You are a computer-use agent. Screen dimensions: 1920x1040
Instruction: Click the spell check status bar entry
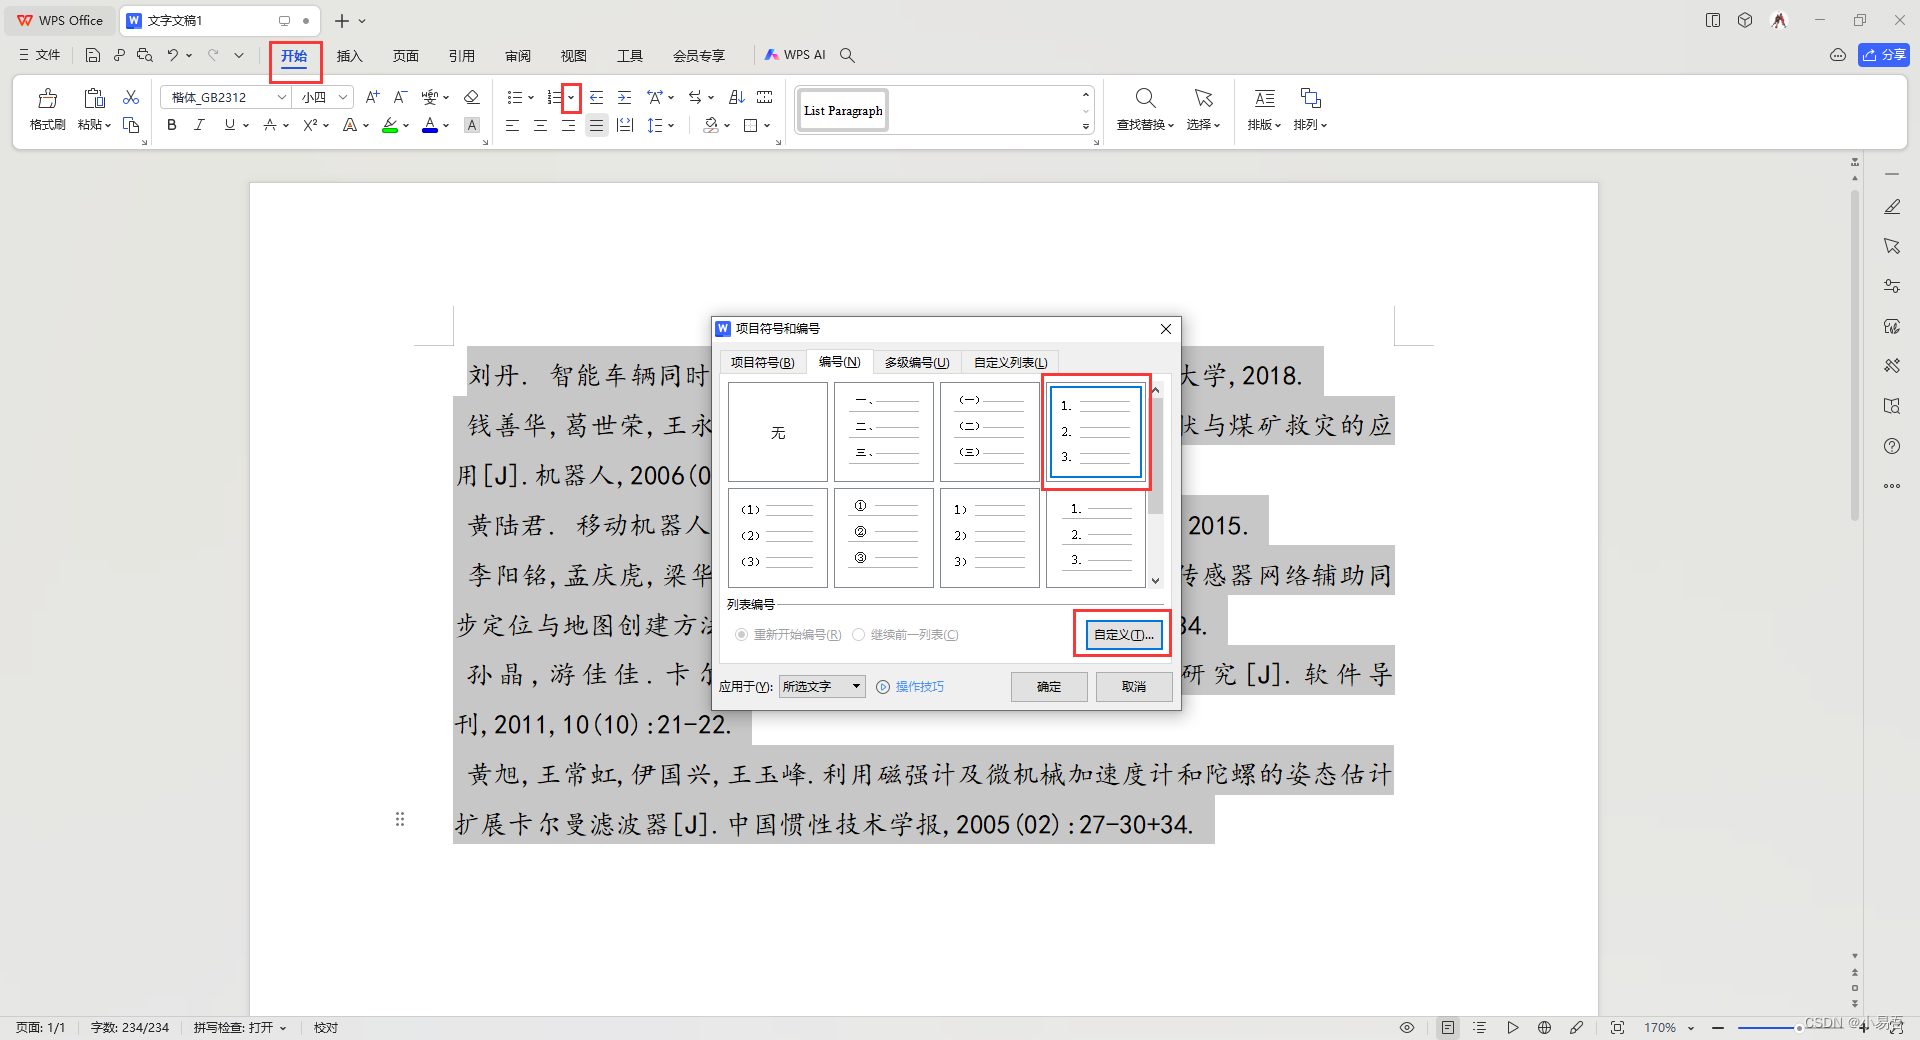240,1027
